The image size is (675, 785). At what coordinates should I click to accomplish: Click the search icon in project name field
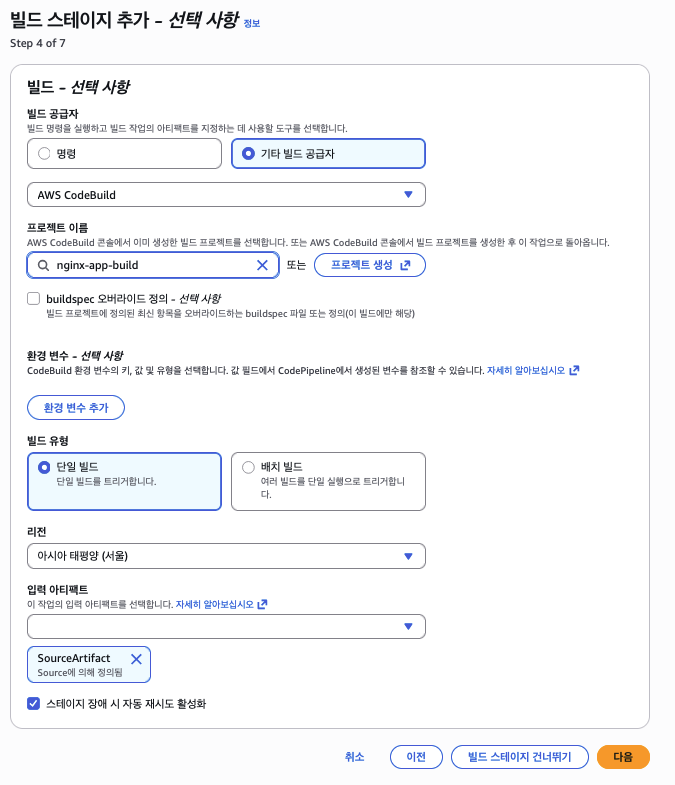[43, 265]
